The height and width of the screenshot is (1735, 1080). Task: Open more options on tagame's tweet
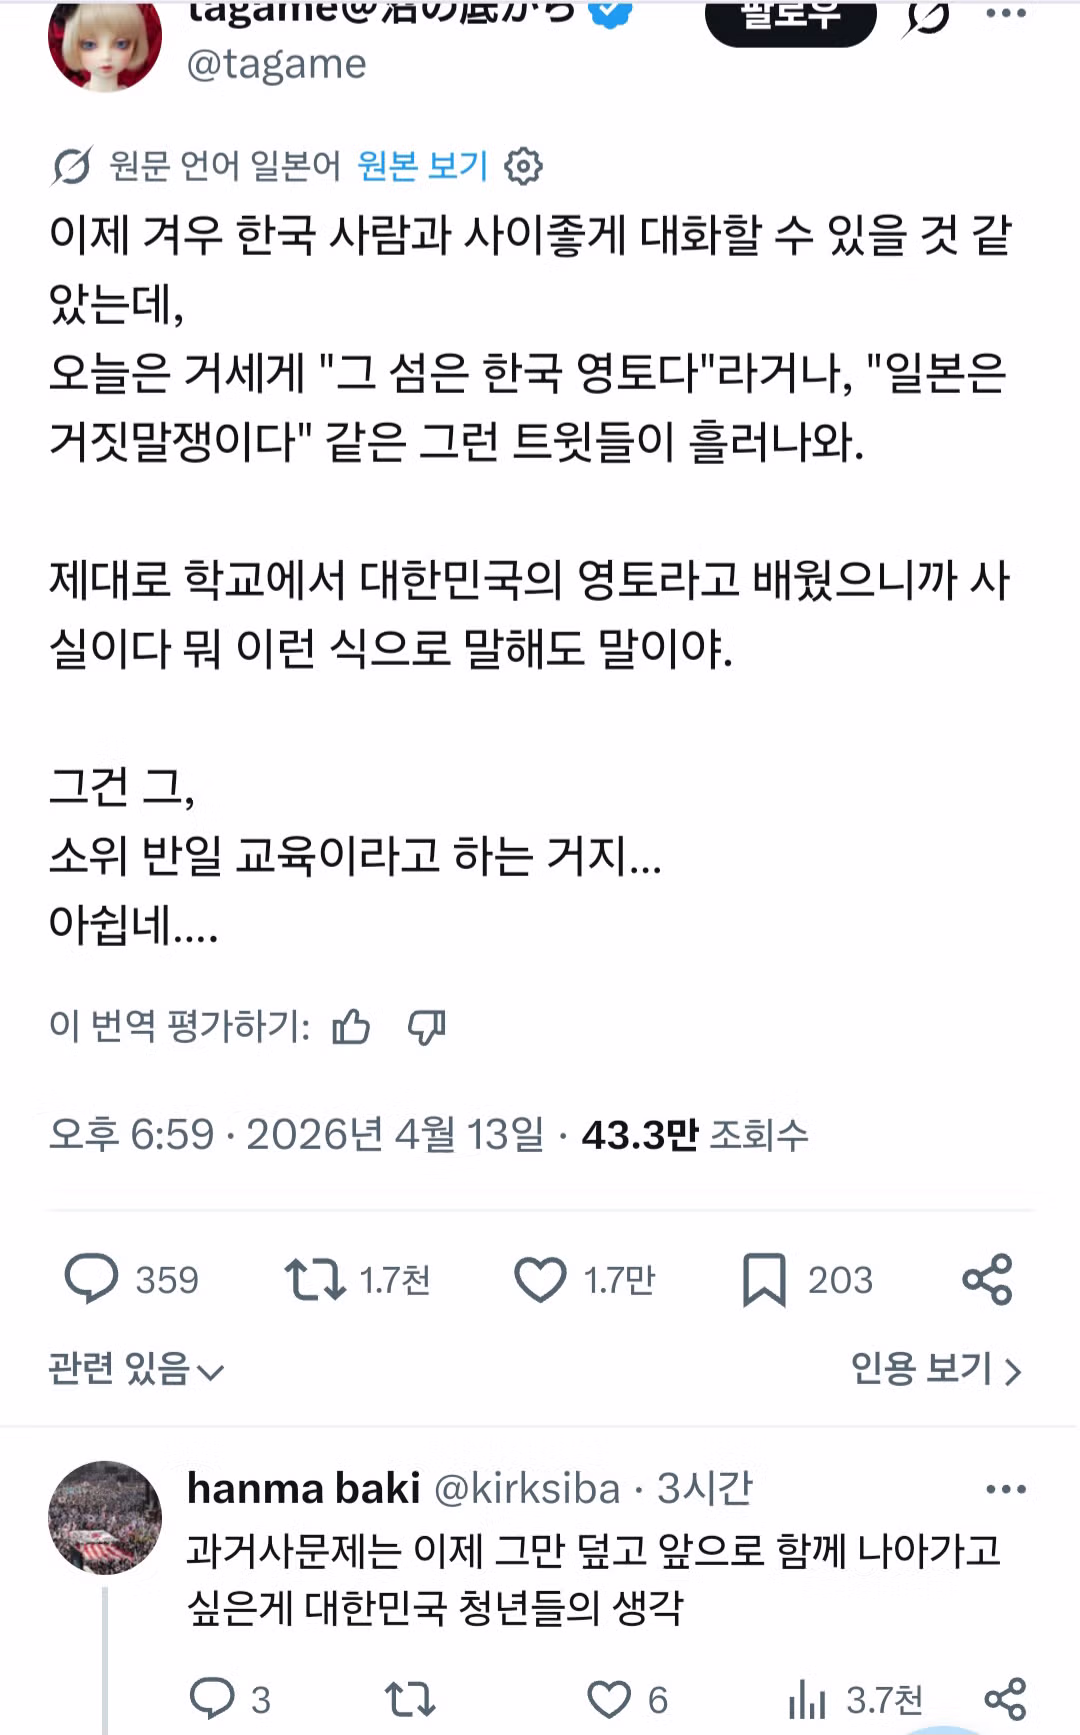click(1005, 14)
